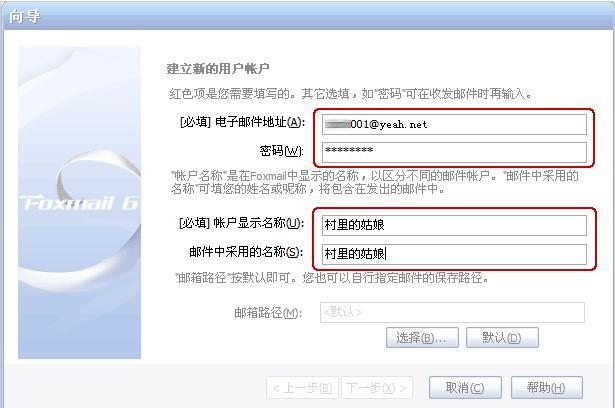615x408 pixels.
Task: Click the 向导 window title bar
Action: pyautogui.click(x=308, y=16)
